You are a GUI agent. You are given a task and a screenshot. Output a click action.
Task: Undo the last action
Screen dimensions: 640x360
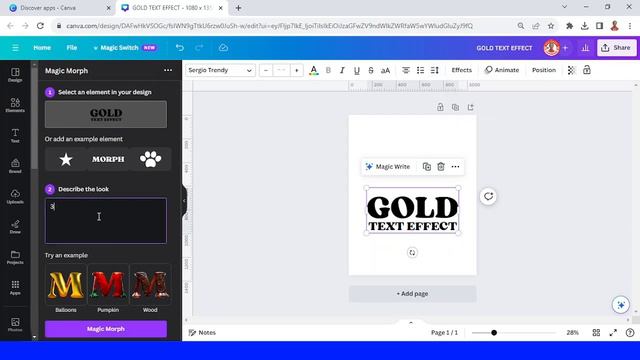point(180,48)
